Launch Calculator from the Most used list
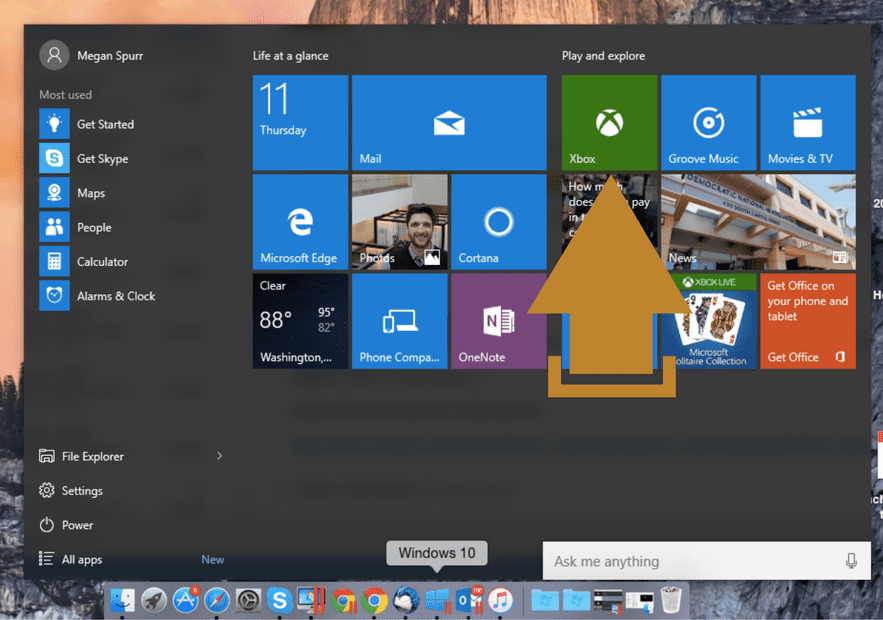Viewport: 883px width, 620px height. (x=84, y=261)
